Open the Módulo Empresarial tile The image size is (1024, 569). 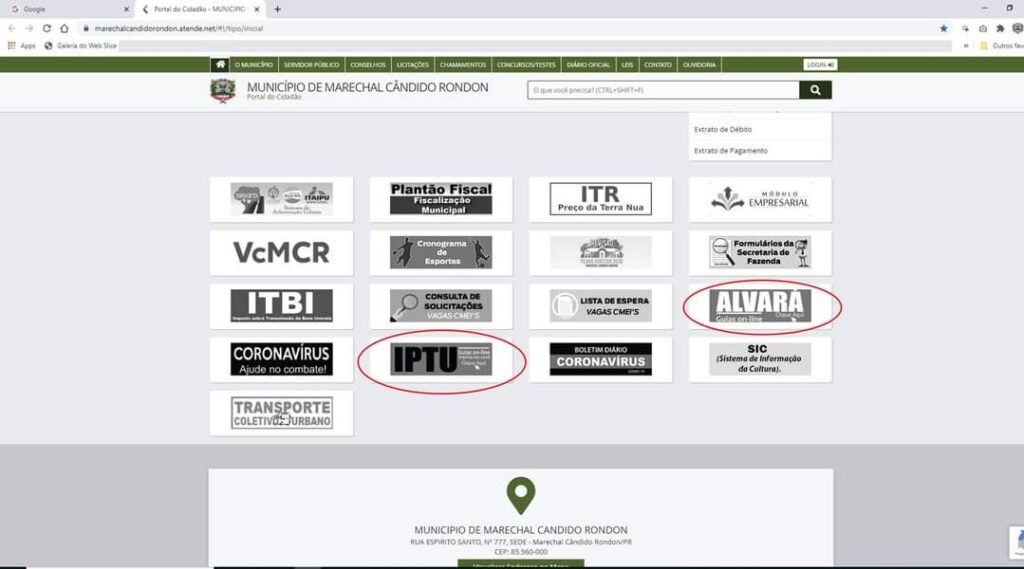coord(760,199)
